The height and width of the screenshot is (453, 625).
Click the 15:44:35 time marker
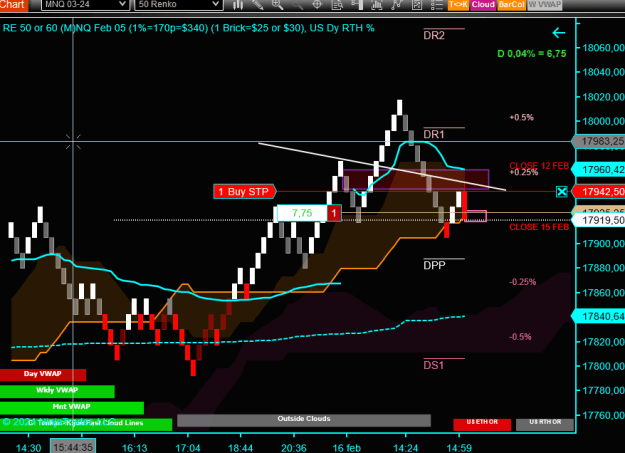[x=73, y=447]
